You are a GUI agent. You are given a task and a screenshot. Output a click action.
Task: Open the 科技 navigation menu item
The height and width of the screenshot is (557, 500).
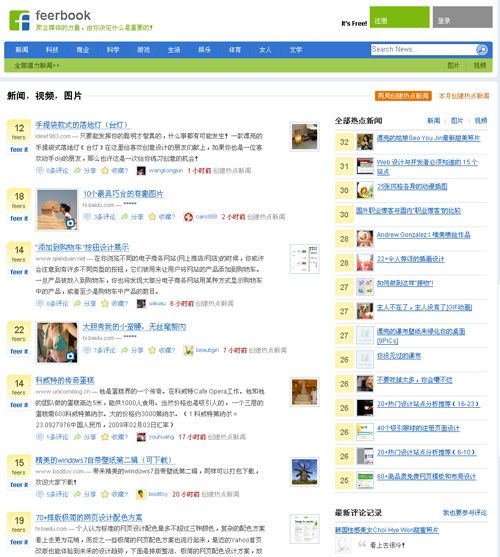coord(52,50)
